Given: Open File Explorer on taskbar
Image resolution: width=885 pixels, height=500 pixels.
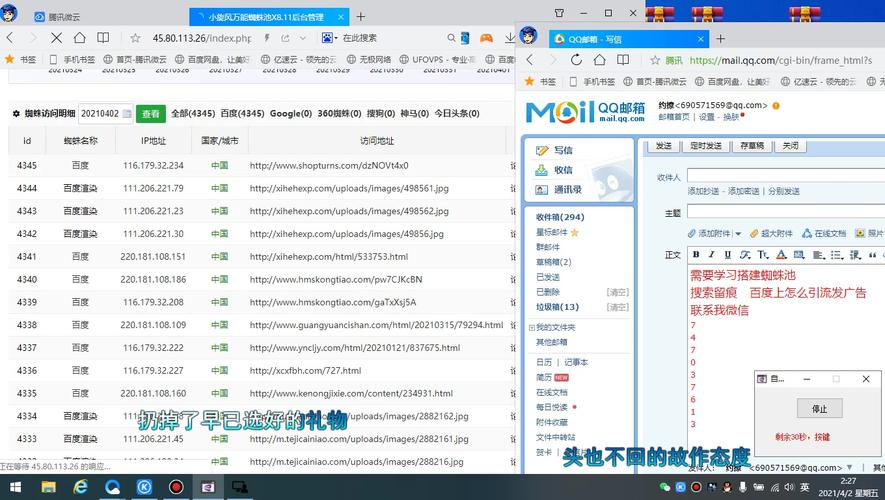Looking at the screenshot, I should click(x=49, y=487).
